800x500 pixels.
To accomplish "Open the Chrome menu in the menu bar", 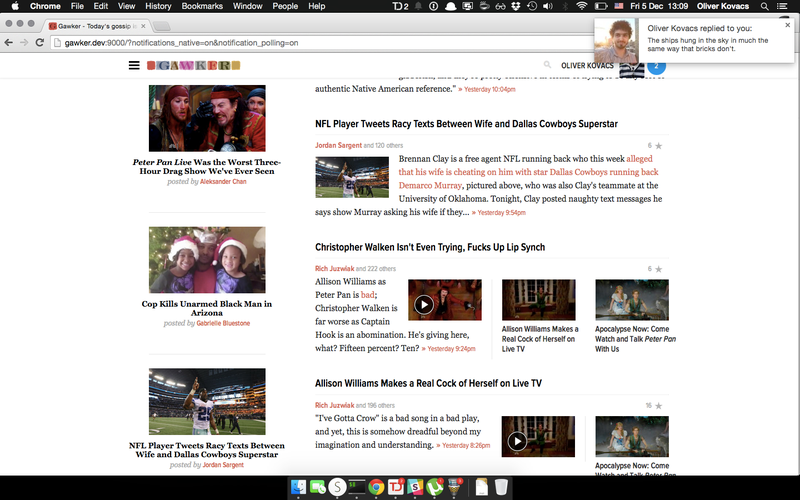I will [x=45, y=6].
